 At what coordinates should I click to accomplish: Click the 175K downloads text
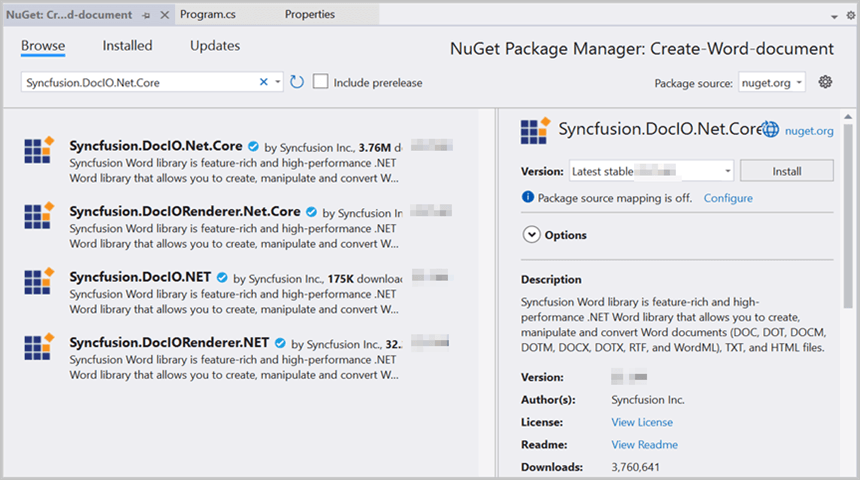[365, 279]
